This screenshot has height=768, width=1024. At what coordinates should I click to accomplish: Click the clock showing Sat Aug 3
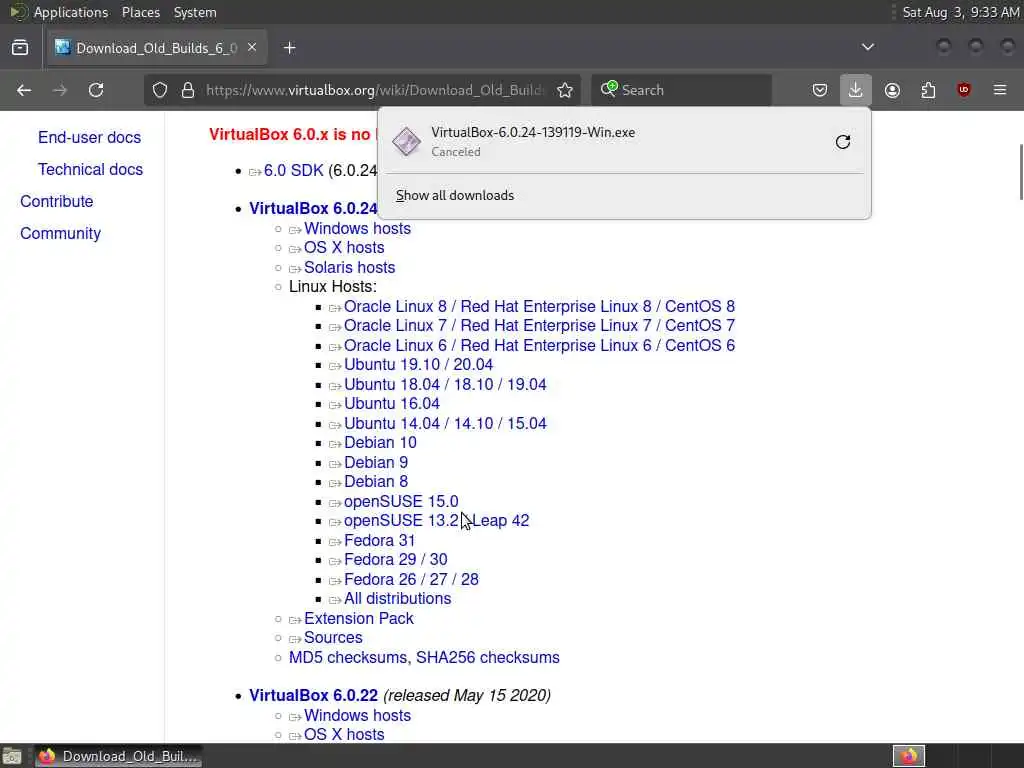click(960, 12)
